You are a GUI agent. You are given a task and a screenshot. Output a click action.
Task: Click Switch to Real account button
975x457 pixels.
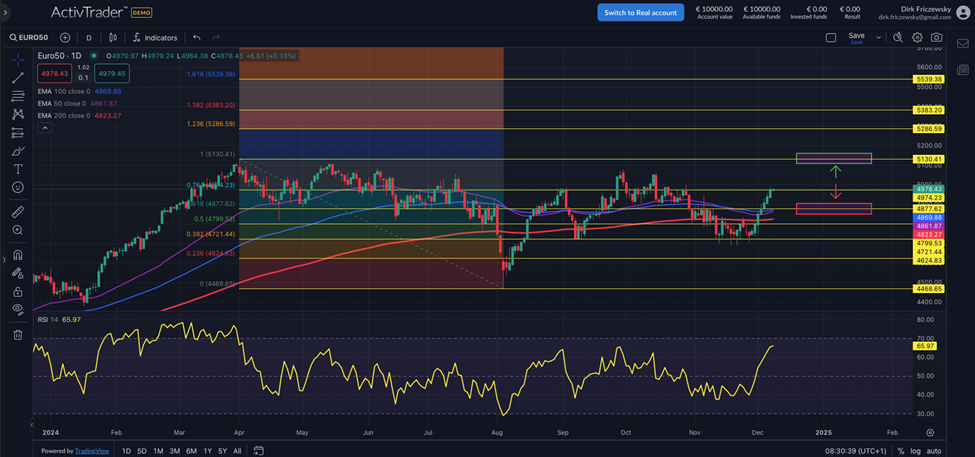click(640, 12)
